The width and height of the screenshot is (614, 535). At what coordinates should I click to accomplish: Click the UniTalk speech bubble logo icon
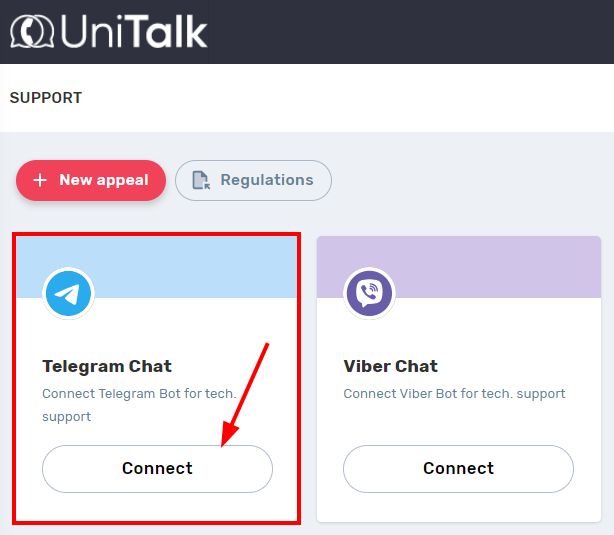pyautogui.click(x=32, y=31)
